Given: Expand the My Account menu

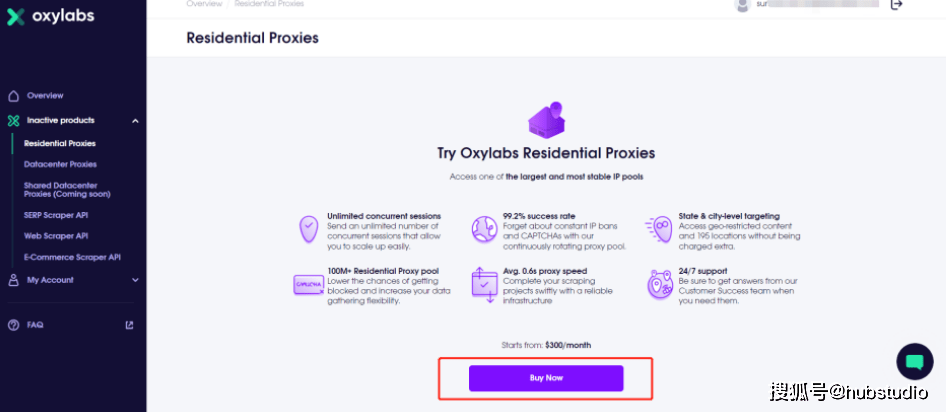Looking at the screenshot, I should pos(135,280).
